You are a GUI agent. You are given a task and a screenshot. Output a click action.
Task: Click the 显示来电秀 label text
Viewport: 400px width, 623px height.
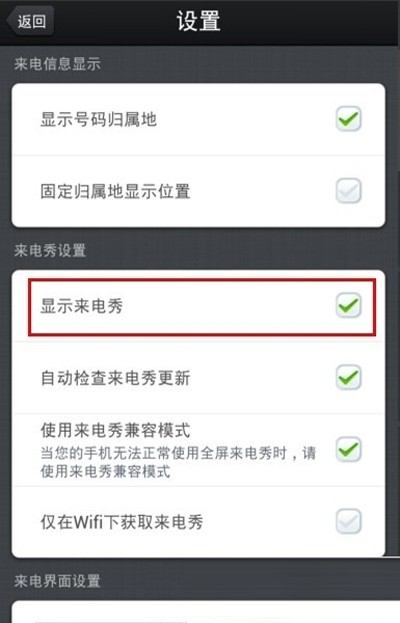point(82,306)
